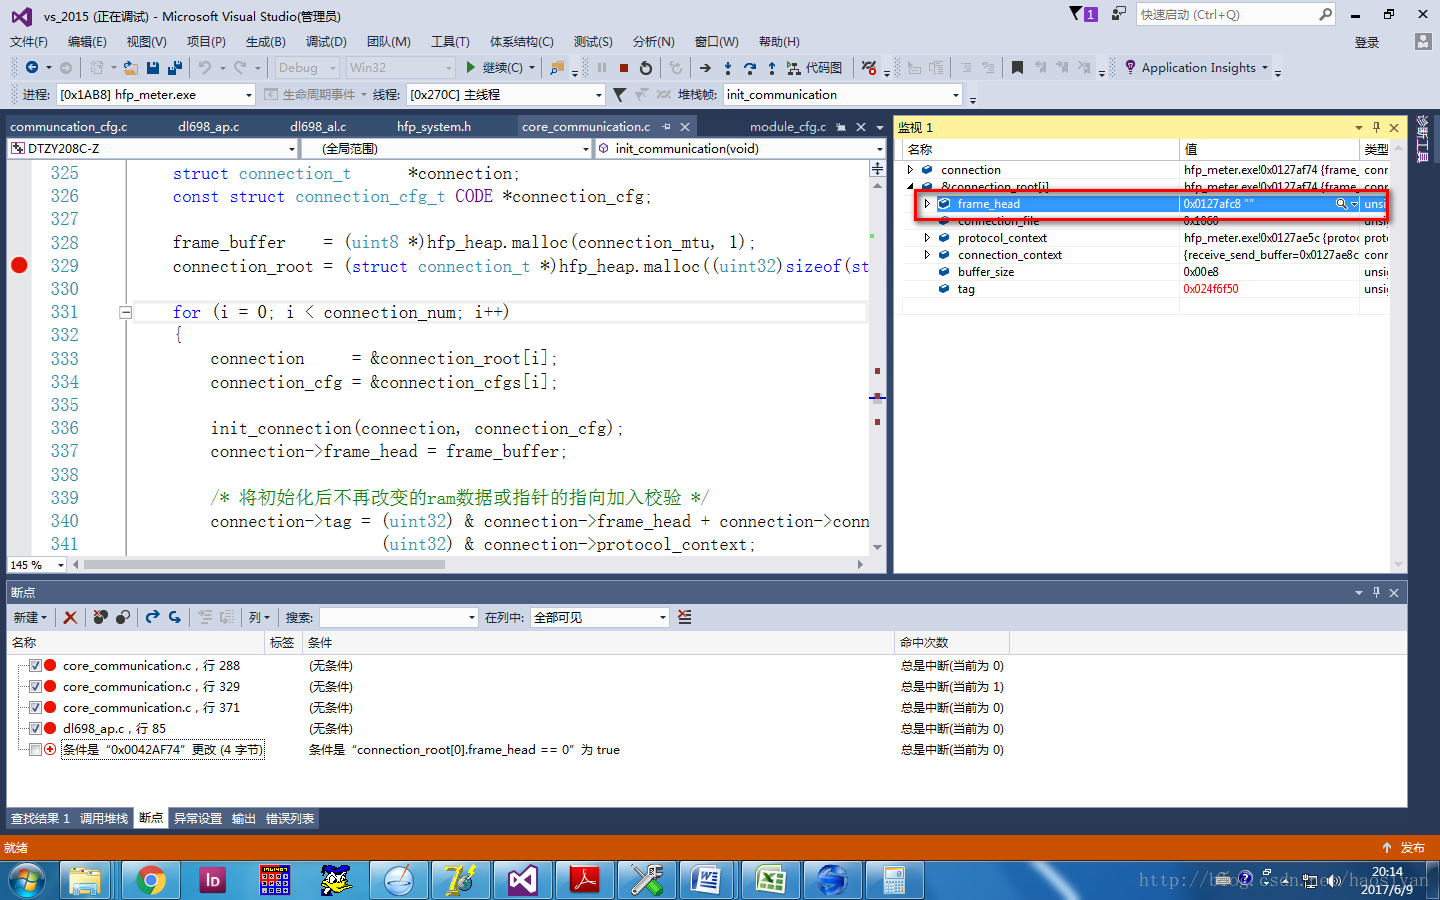The image size is (1440, 900).
Task: Expand the connection watch entry
Action: pyautogui.click(x=910, y=170)
